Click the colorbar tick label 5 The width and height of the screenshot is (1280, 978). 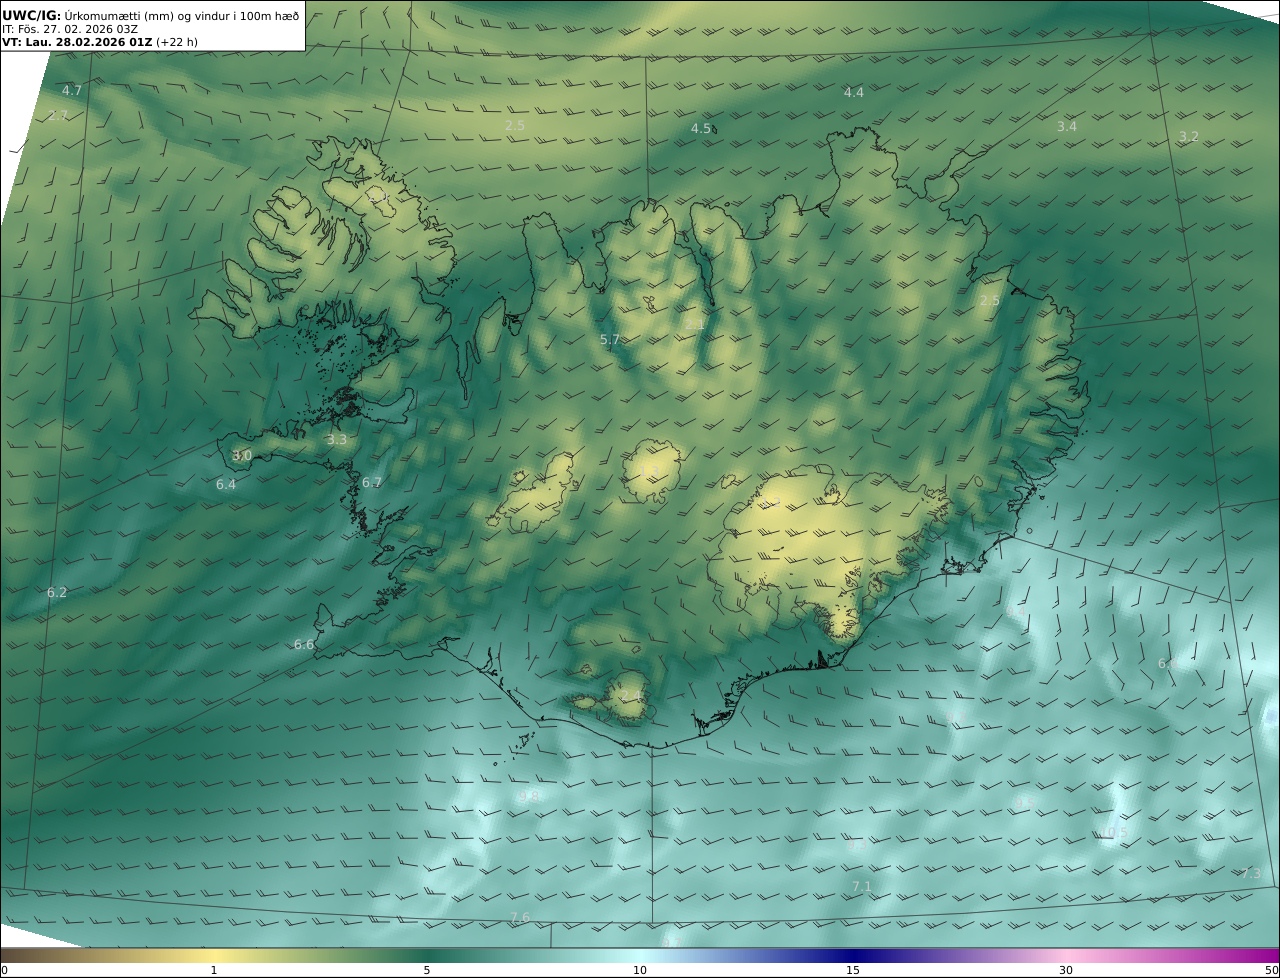click(x=427, y=971)
